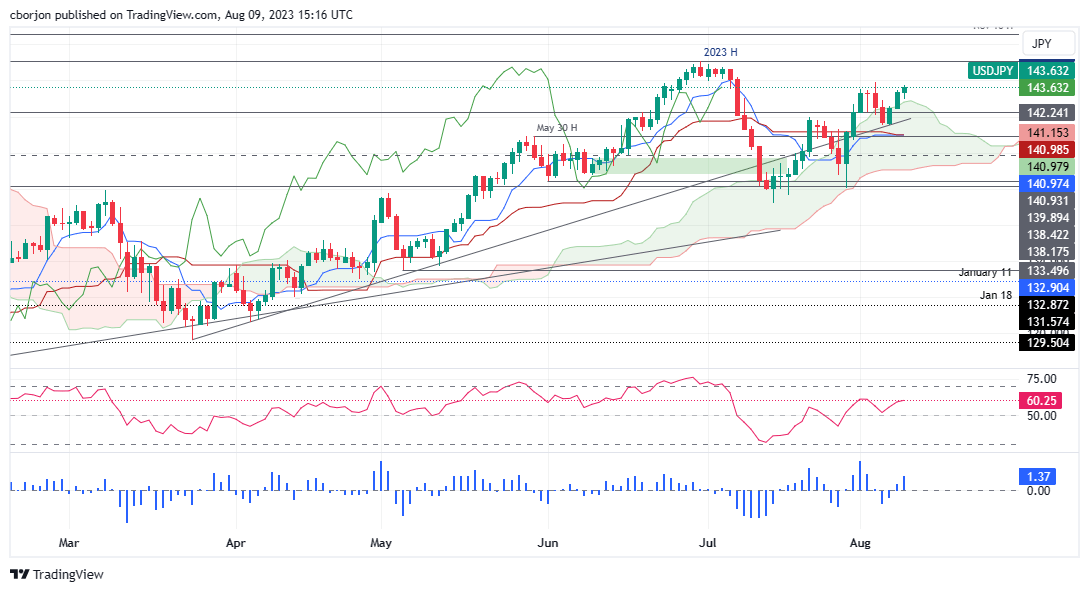Open the JPY currency selector
The height and width of the screenshot is (592, 1089).
[x=1047, y=43]
